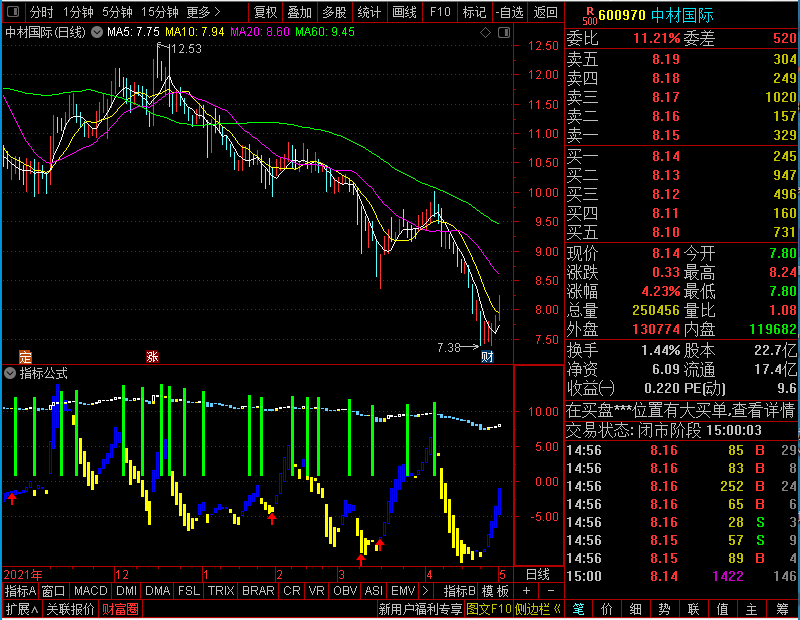Select the 5分钟 period
Image resolution: width=800 pixels, height=620 pixels.
tap(117, 12)
